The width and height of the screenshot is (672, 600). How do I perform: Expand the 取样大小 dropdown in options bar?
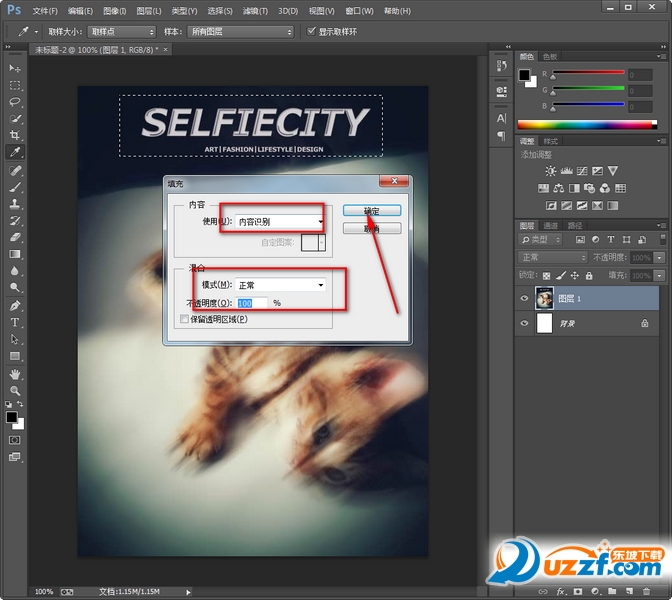(120, 31)
